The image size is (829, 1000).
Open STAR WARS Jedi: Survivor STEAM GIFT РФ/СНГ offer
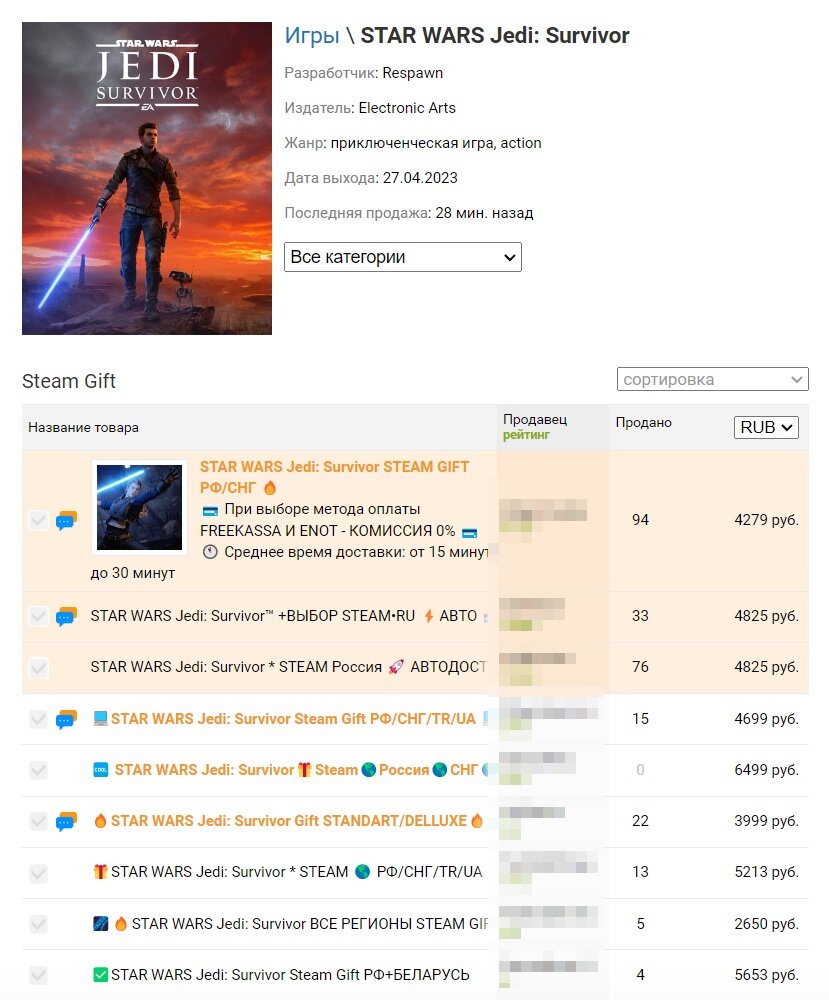pyautogui.click(x=334, y=477)
